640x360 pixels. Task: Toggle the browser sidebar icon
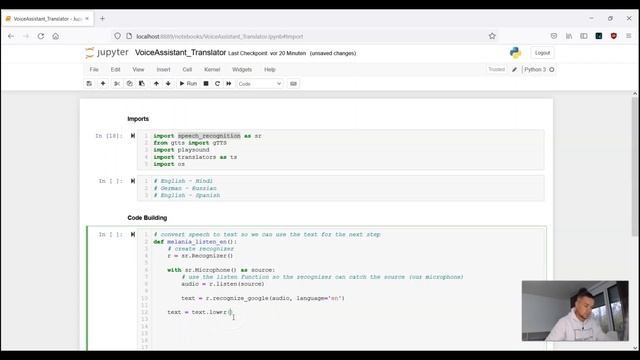coord(584,36)
